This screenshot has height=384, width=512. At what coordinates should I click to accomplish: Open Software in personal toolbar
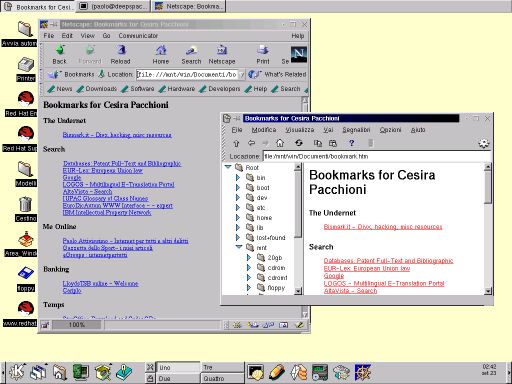click(138, 89)
